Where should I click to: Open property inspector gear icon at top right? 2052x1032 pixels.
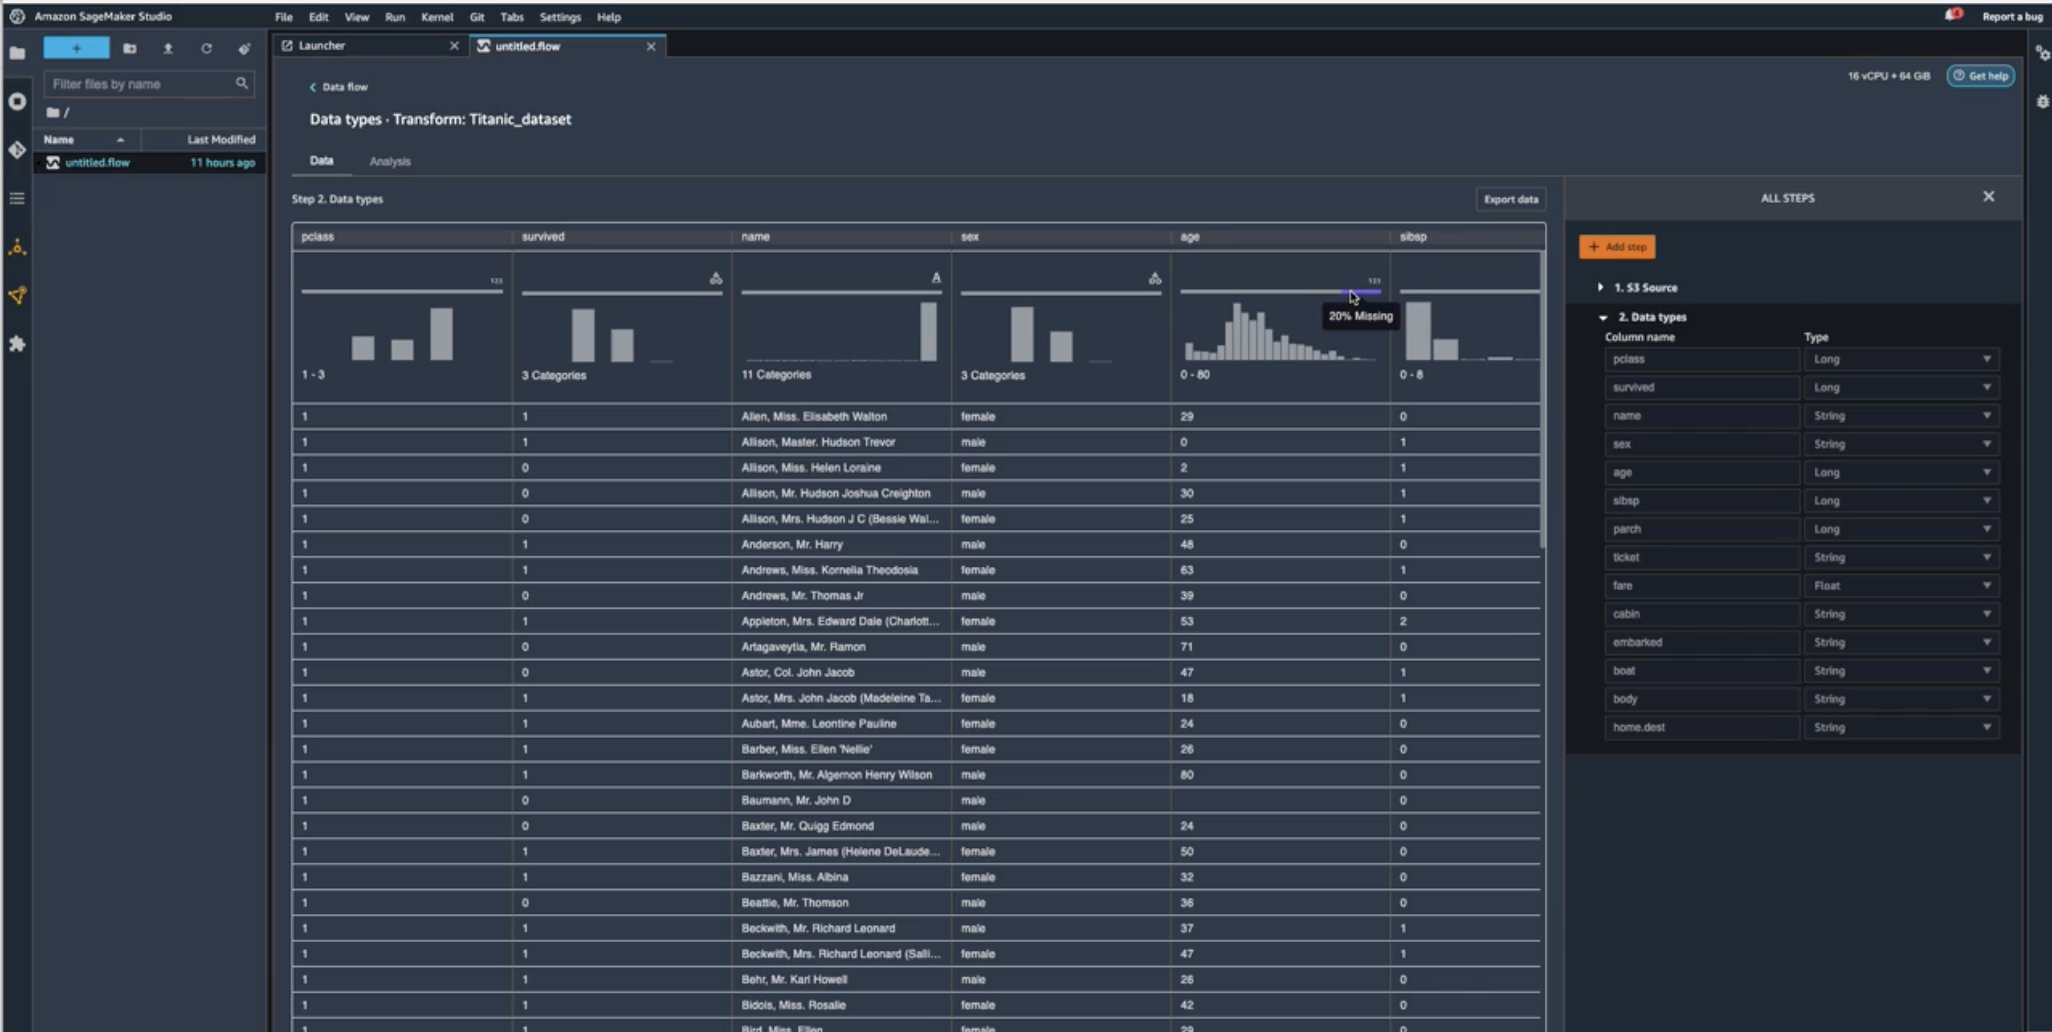(2042, 54)
